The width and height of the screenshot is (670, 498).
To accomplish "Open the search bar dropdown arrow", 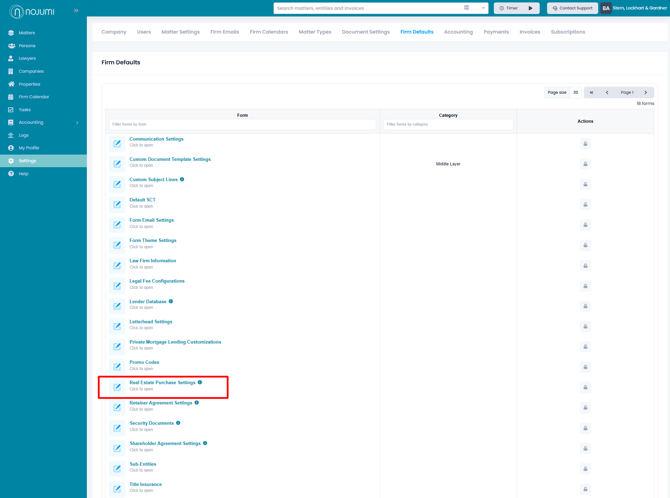I will coord(483,8).
